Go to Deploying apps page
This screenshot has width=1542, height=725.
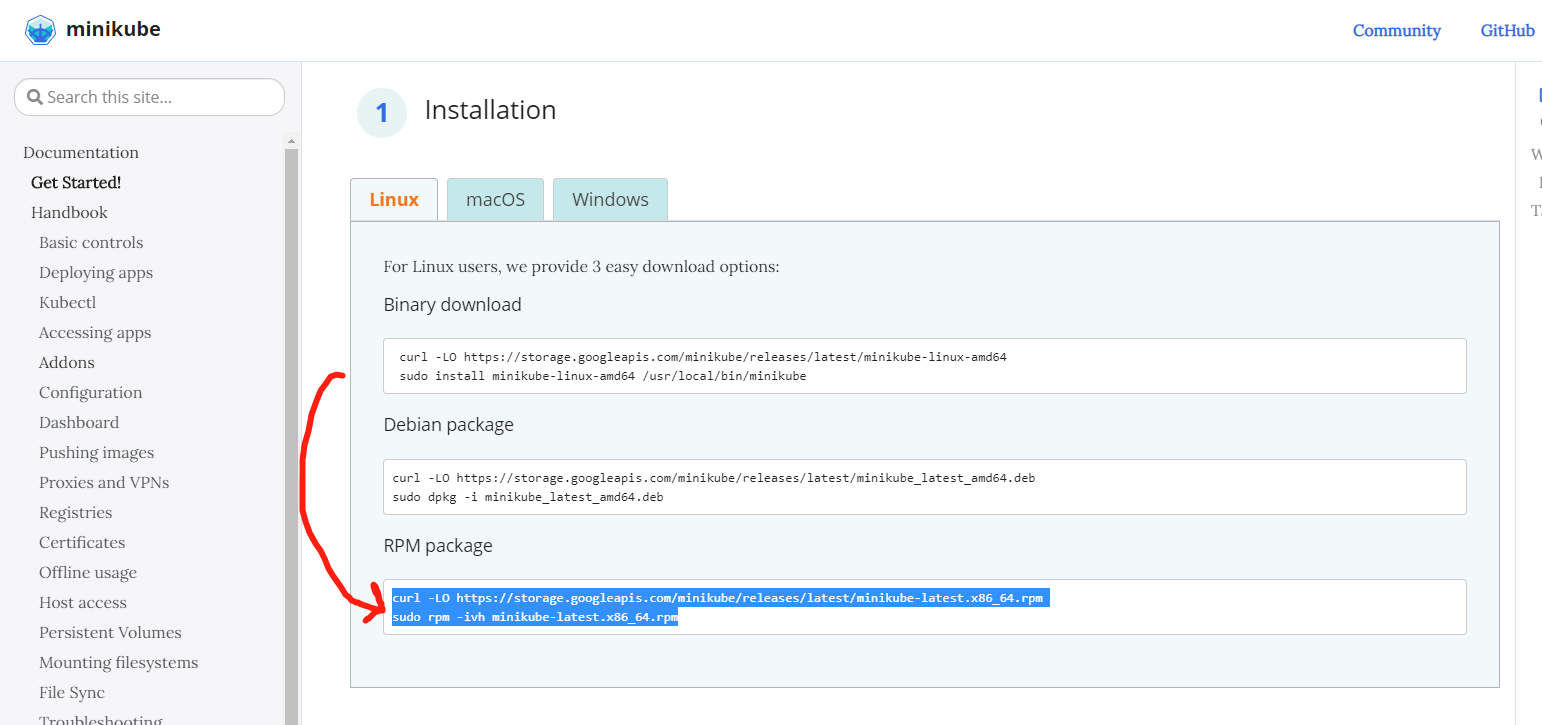pos(96,272)
